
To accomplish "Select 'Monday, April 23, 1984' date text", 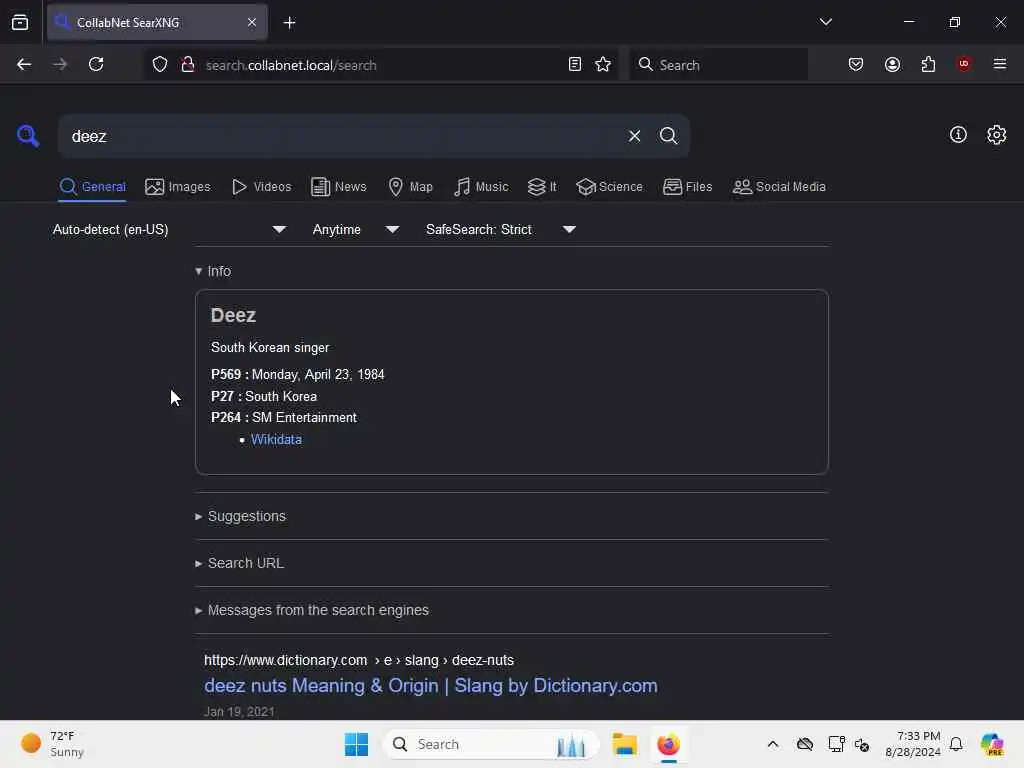I will point(318,375).
